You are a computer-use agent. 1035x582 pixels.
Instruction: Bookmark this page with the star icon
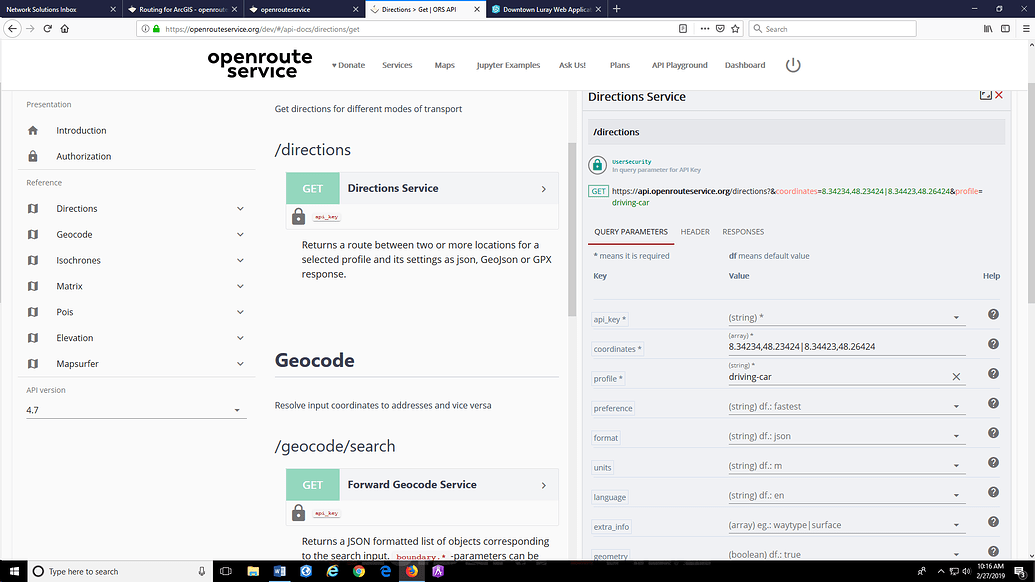tap(735, 29)
